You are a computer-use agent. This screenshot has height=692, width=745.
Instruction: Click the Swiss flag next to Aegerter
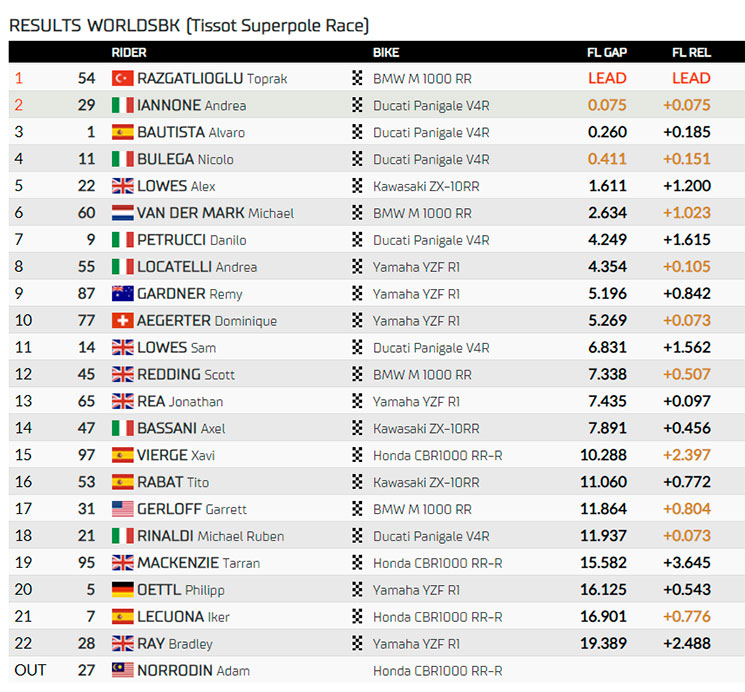pos(122,321)
